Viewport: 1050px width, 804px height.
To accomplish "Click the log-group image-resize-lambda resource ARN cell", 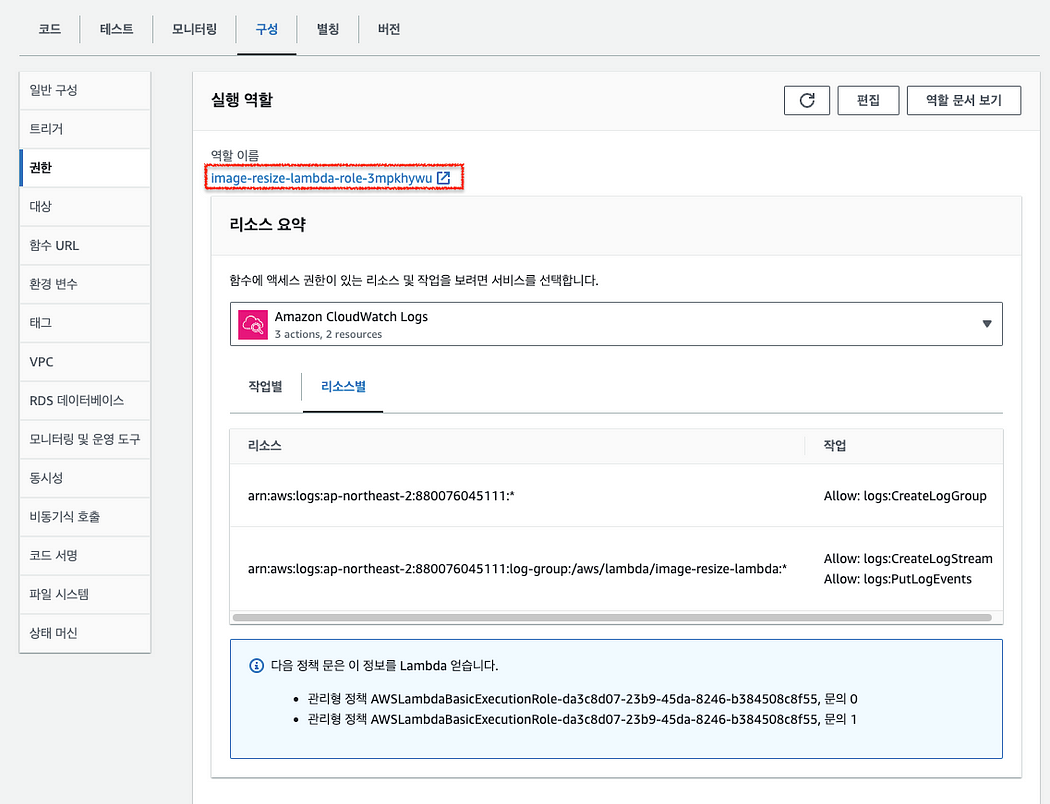I will click(518, 569).
